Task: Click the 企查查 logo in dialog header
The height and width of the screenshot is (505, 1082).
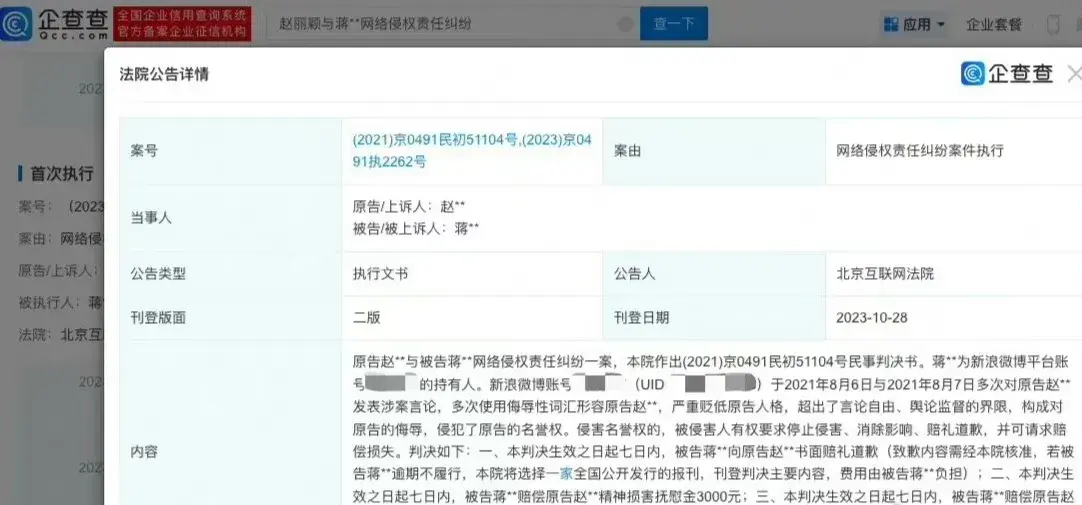Action: [1007, 73]
